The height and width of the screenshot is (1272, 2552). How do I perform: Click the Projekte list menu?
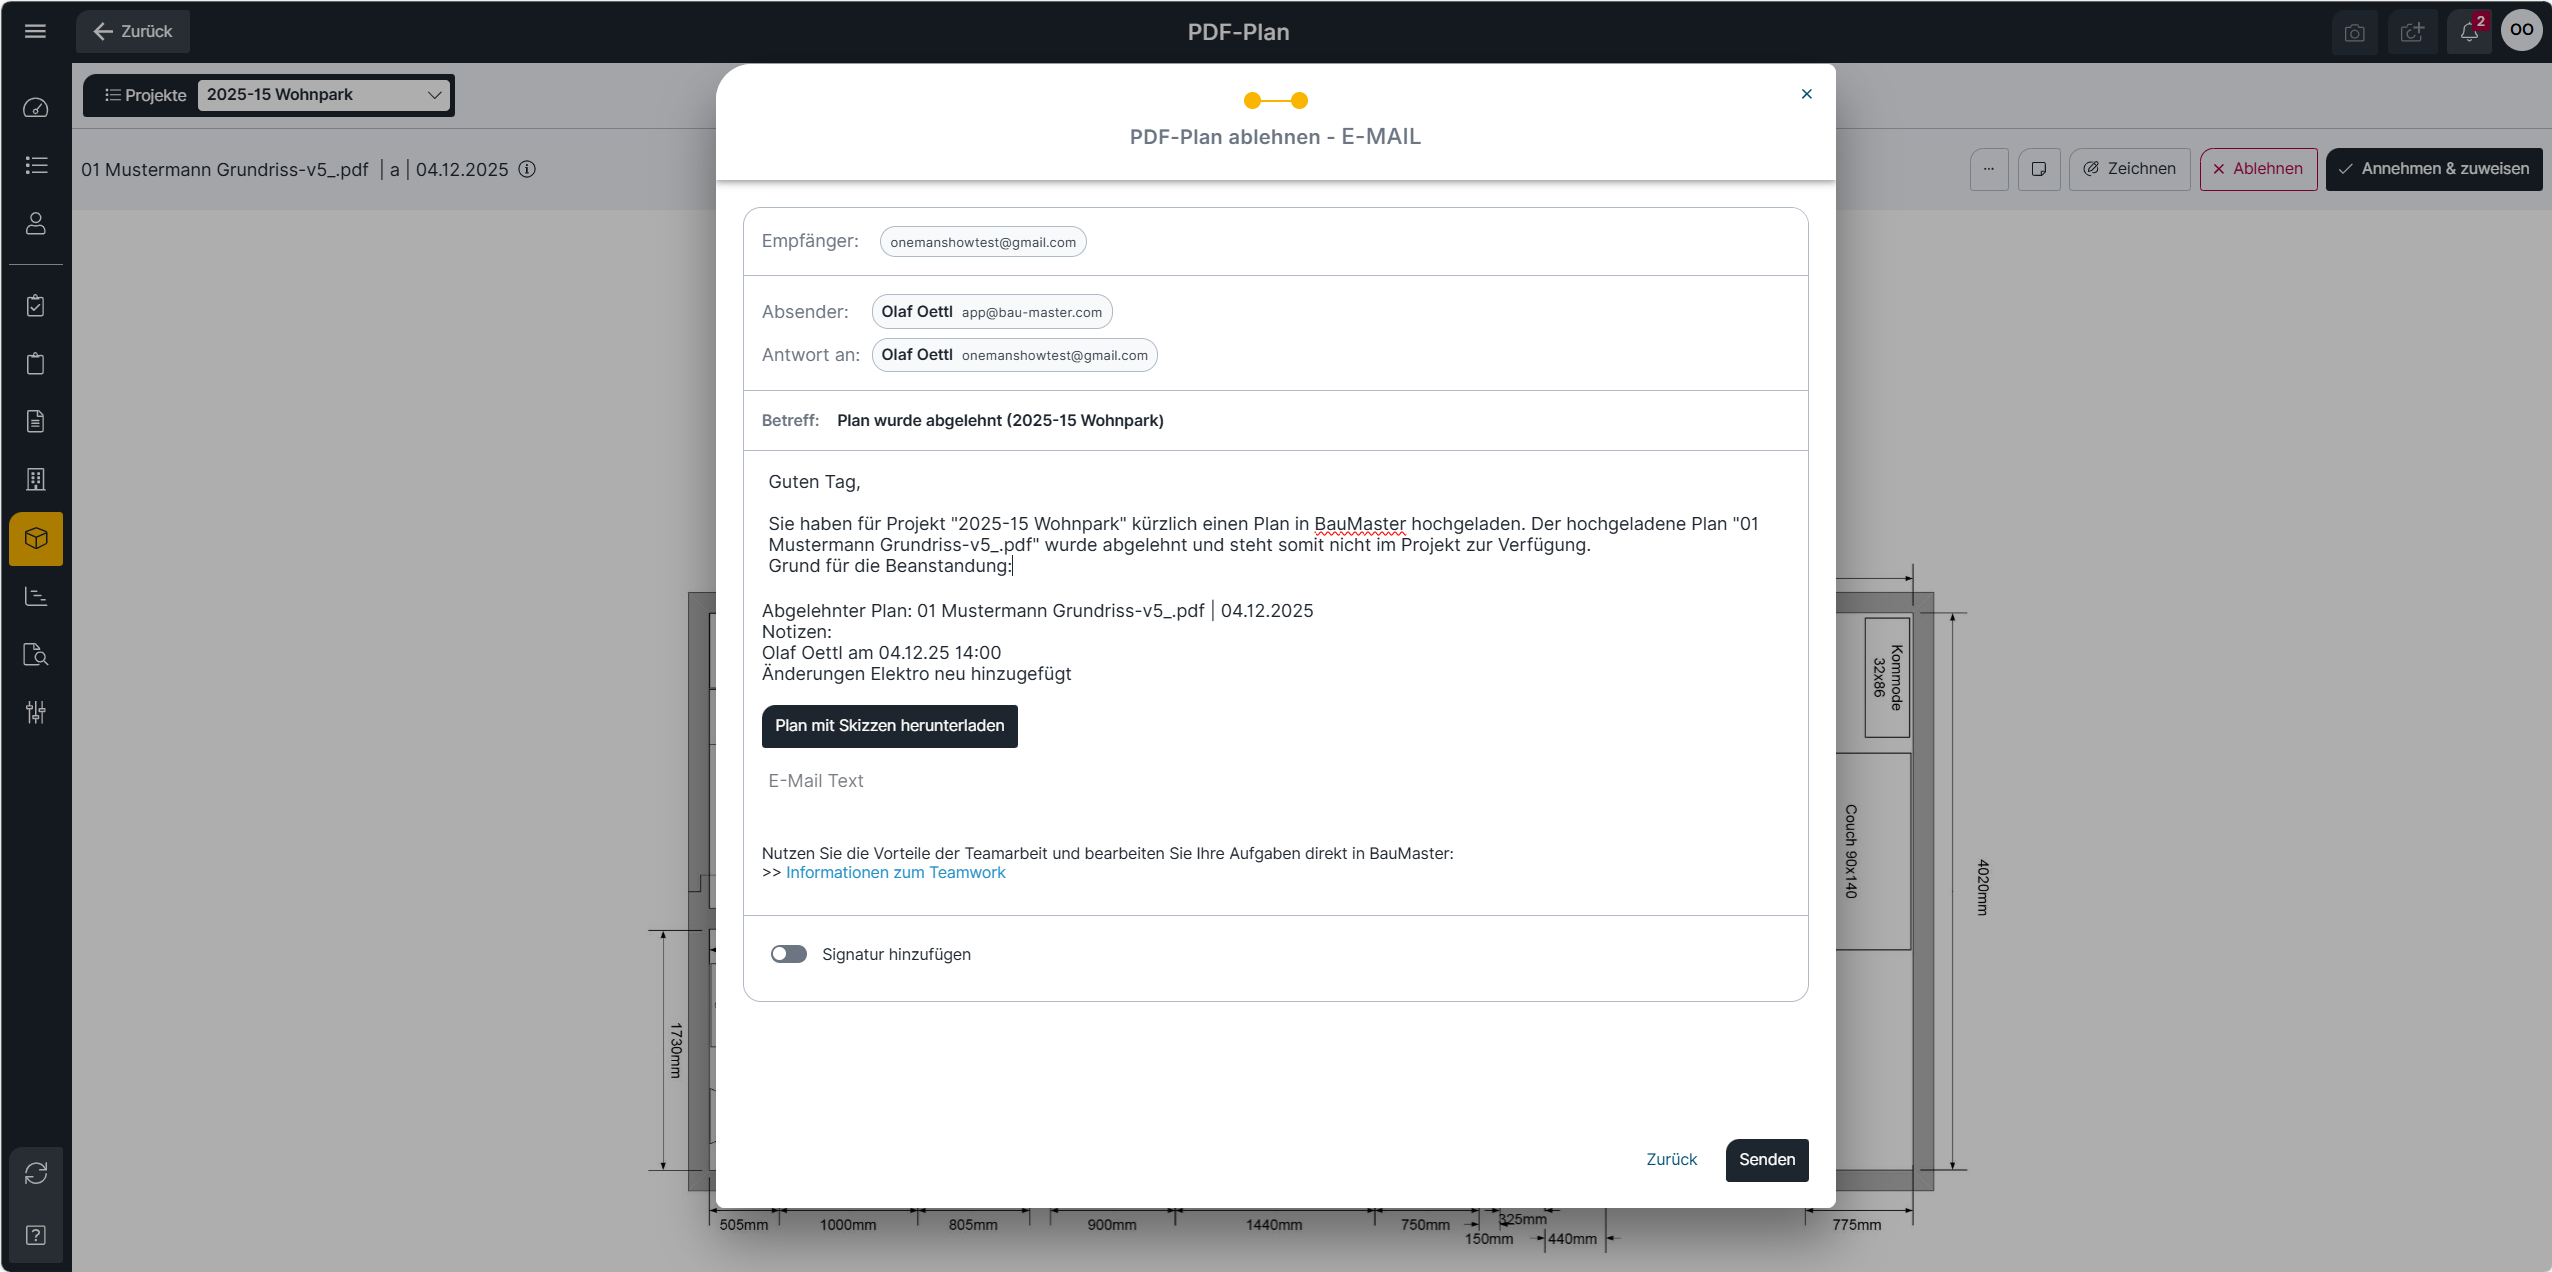click(x=146, y=95)
